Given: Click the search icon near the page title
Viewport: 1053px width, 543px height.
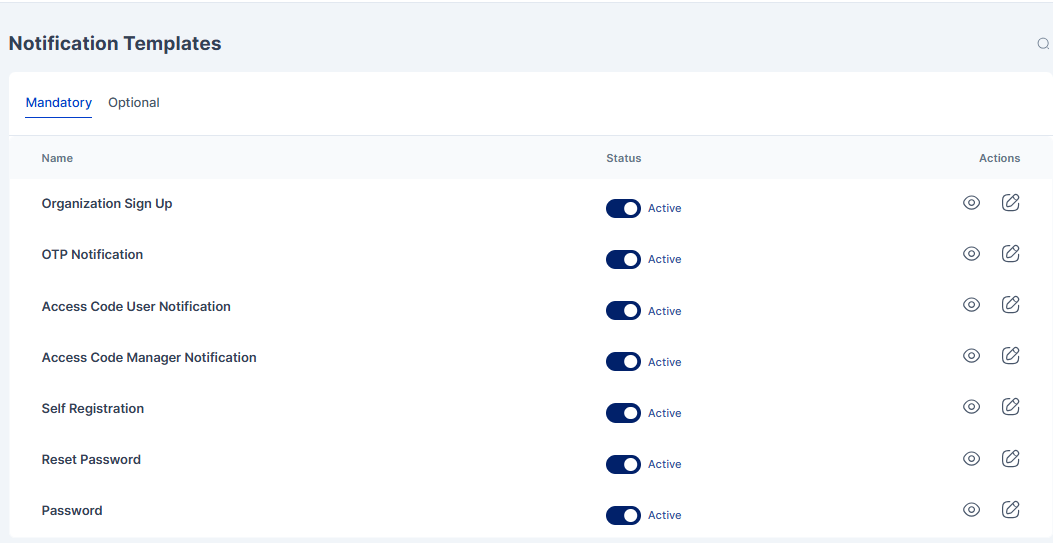Looking at the screenshot, I should pyautogui.click(x=1043, y=44).
